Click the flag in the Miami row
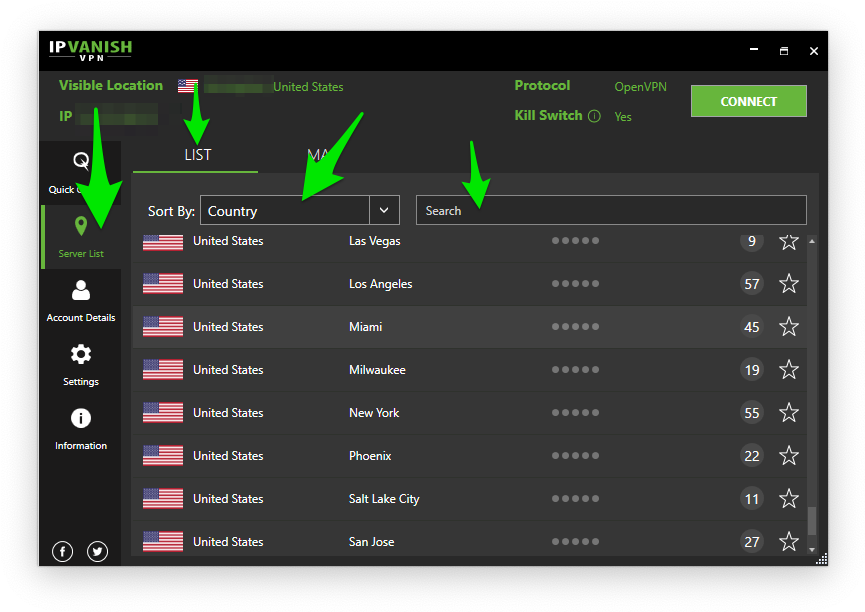This screenshot has width=865, height=612. coord(163,327)
